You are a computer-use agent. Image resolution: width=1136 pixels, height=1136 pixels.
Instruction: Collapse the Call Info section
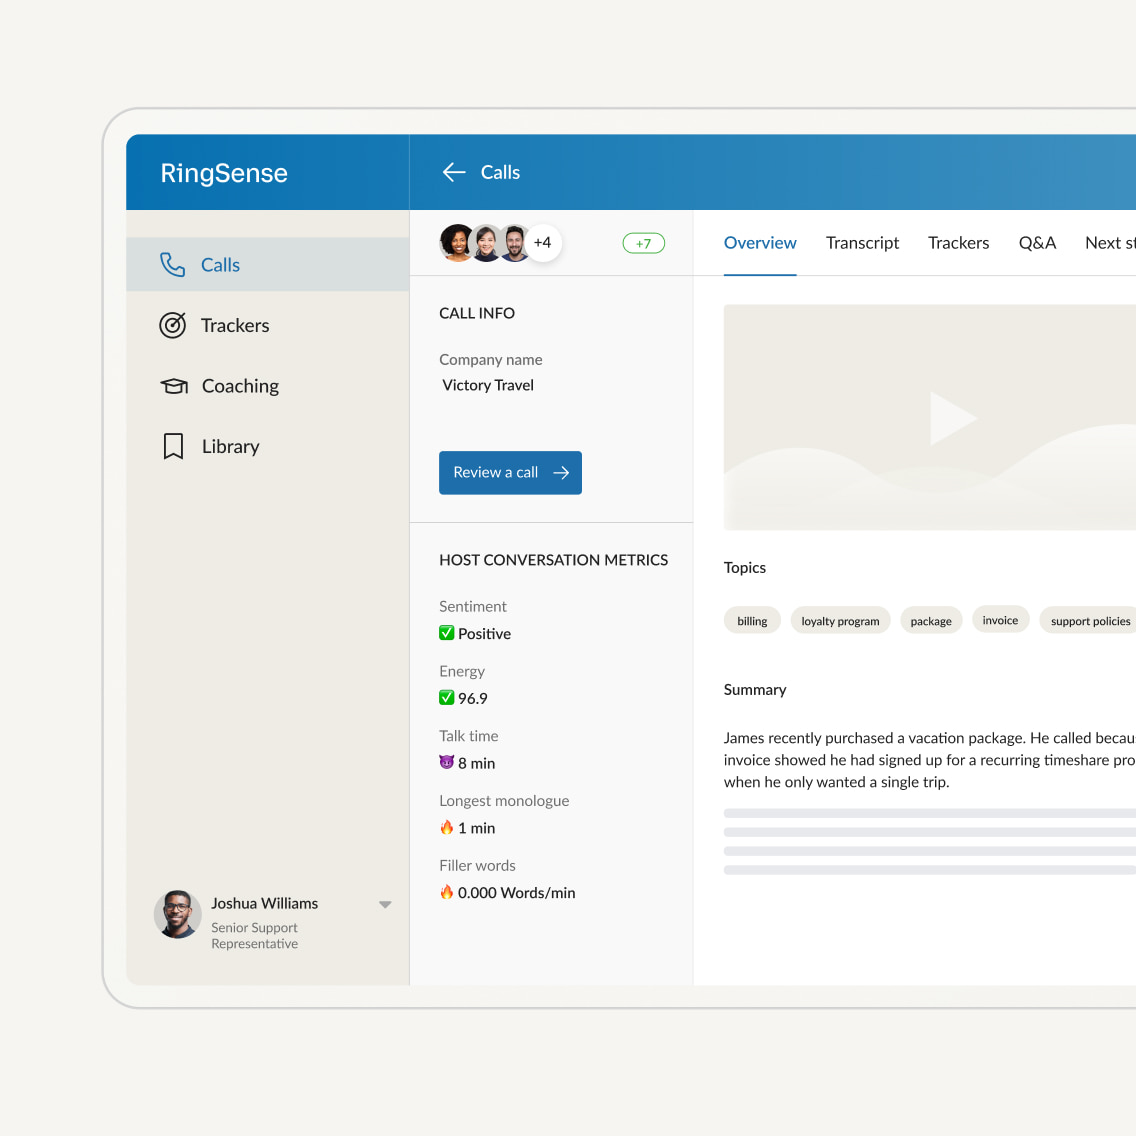coord(477,313)
